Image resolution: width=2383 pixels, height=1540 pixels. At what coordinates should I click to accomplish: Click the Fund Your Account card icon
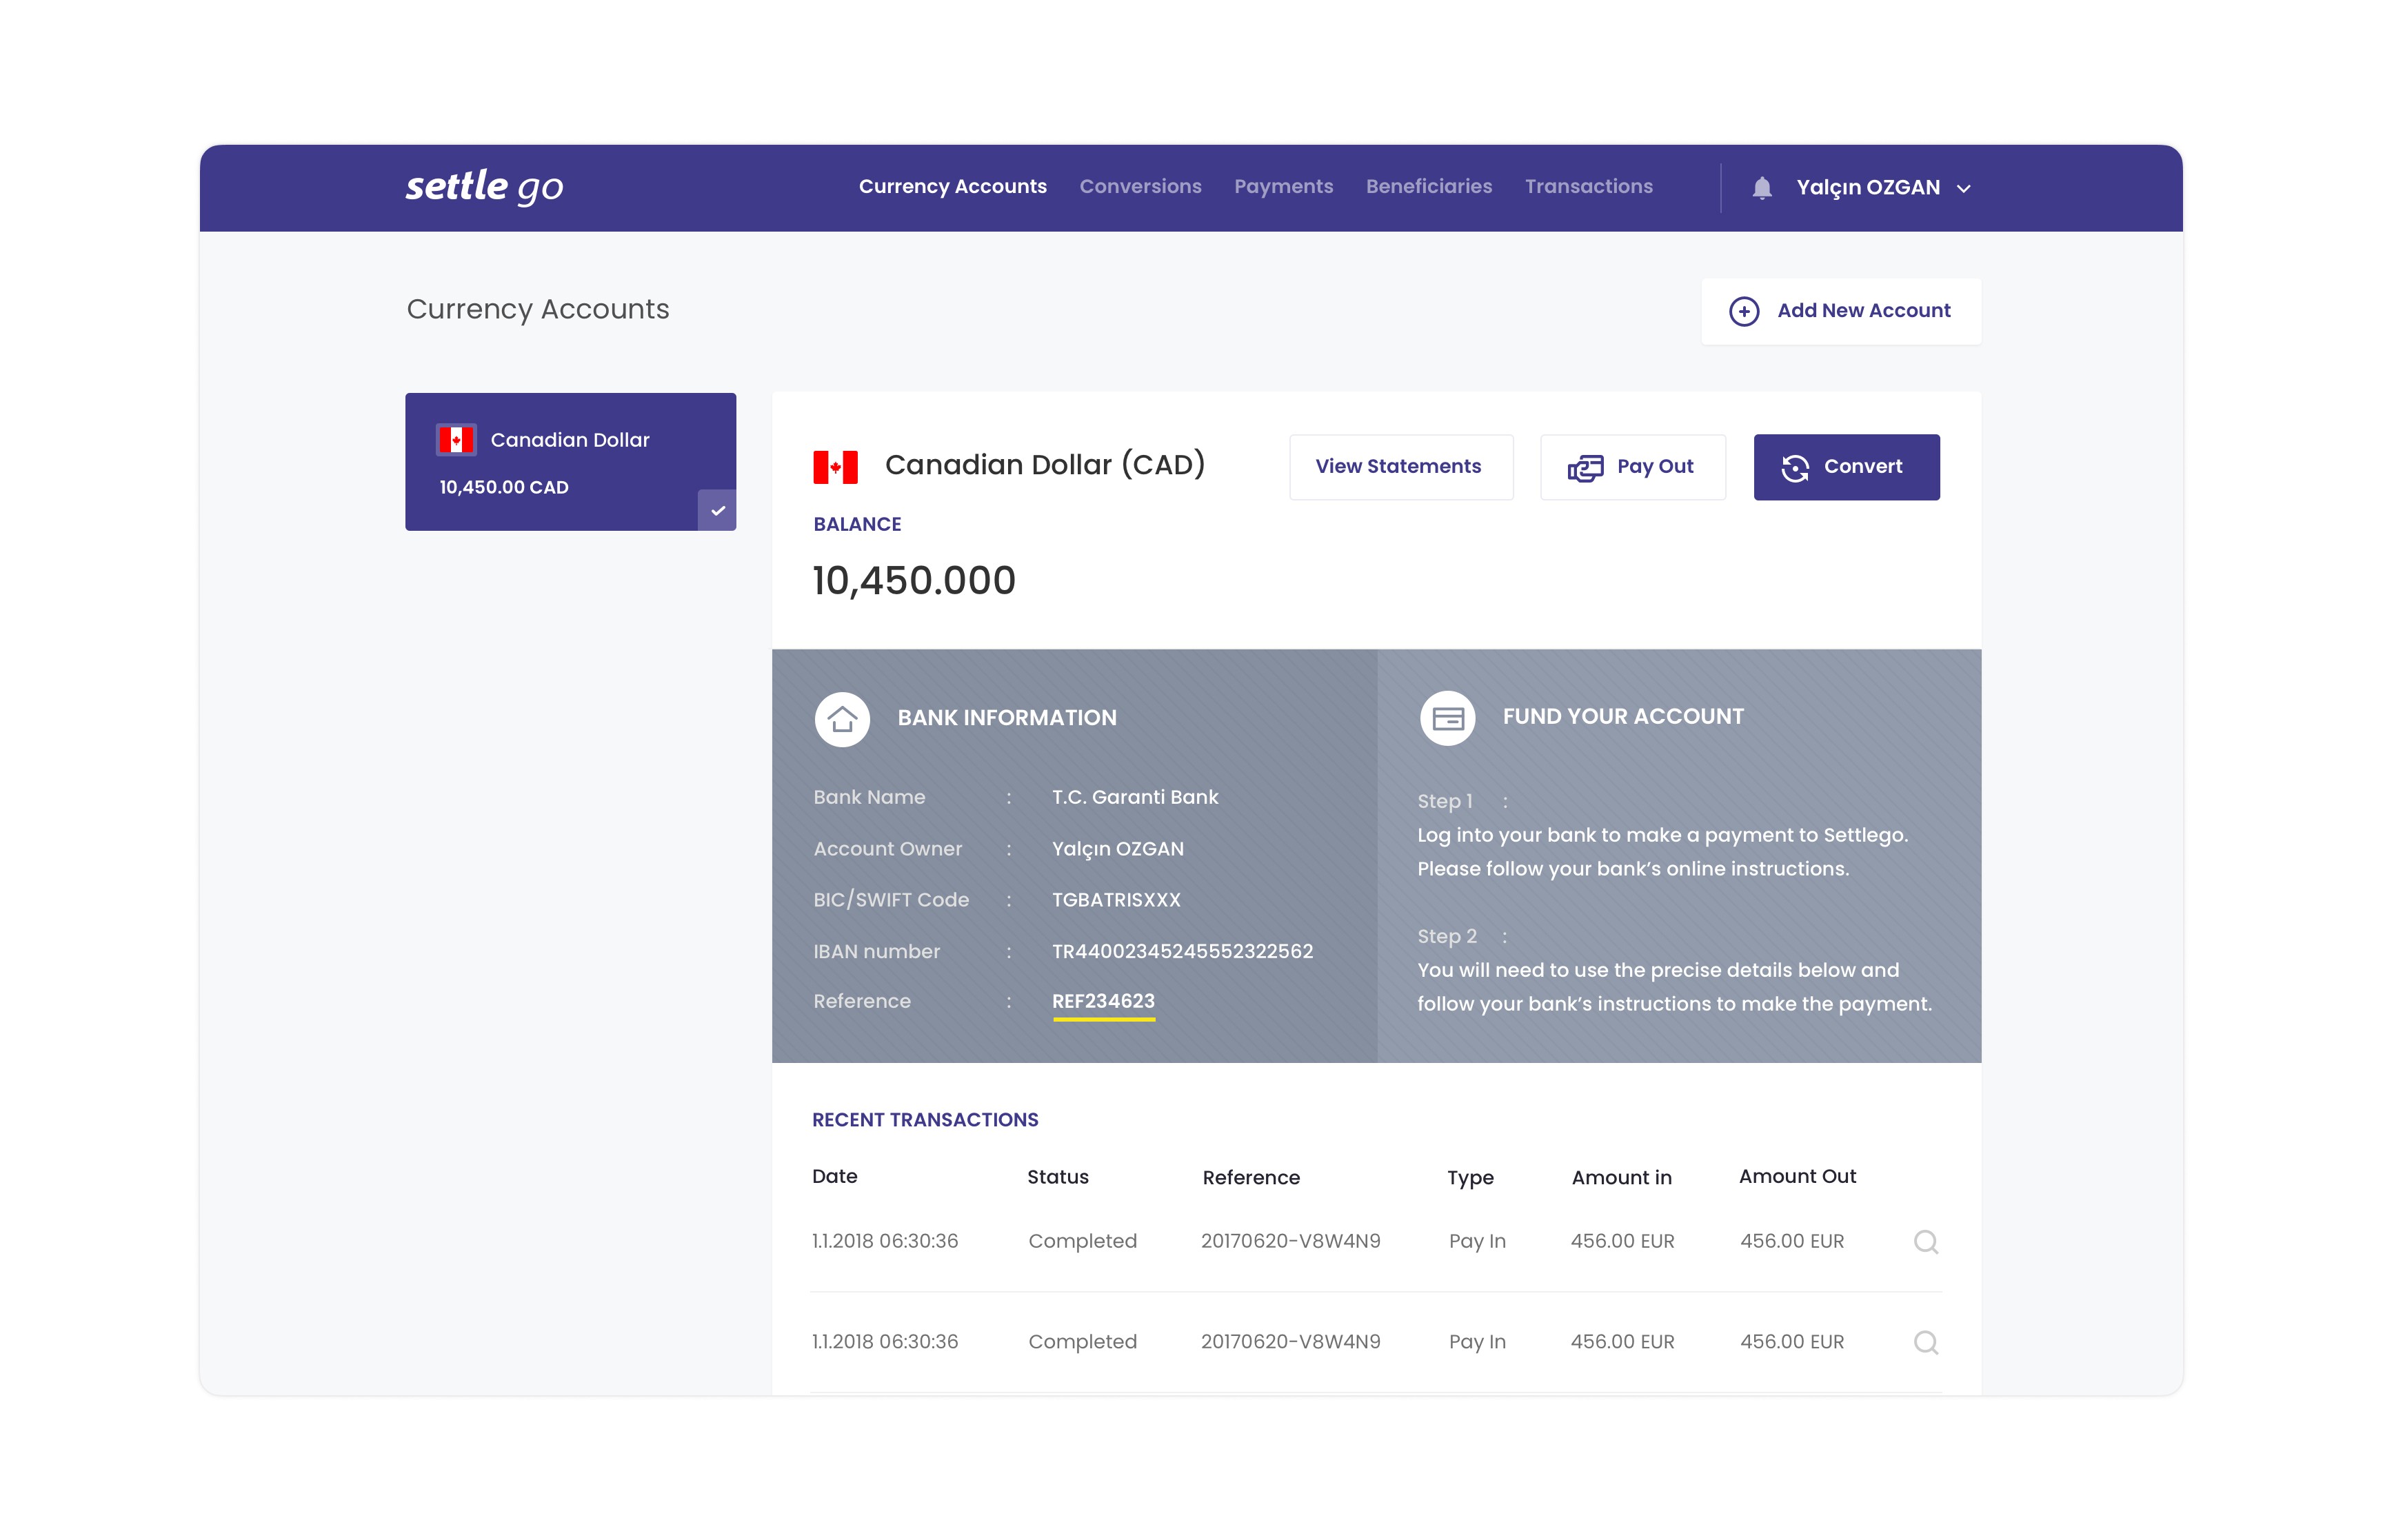[x=1447, y=718]
